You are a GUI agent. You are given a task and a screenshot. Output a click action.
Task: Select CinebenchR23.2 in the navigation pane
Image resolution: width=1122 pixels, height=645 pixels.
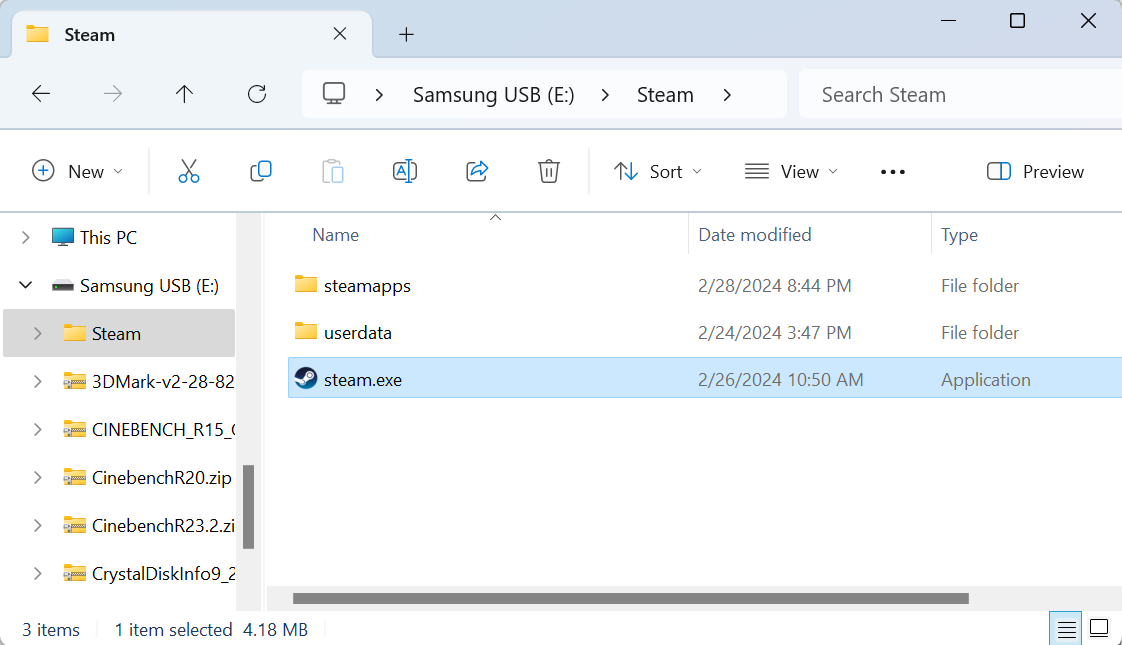(x=163, y=525)
